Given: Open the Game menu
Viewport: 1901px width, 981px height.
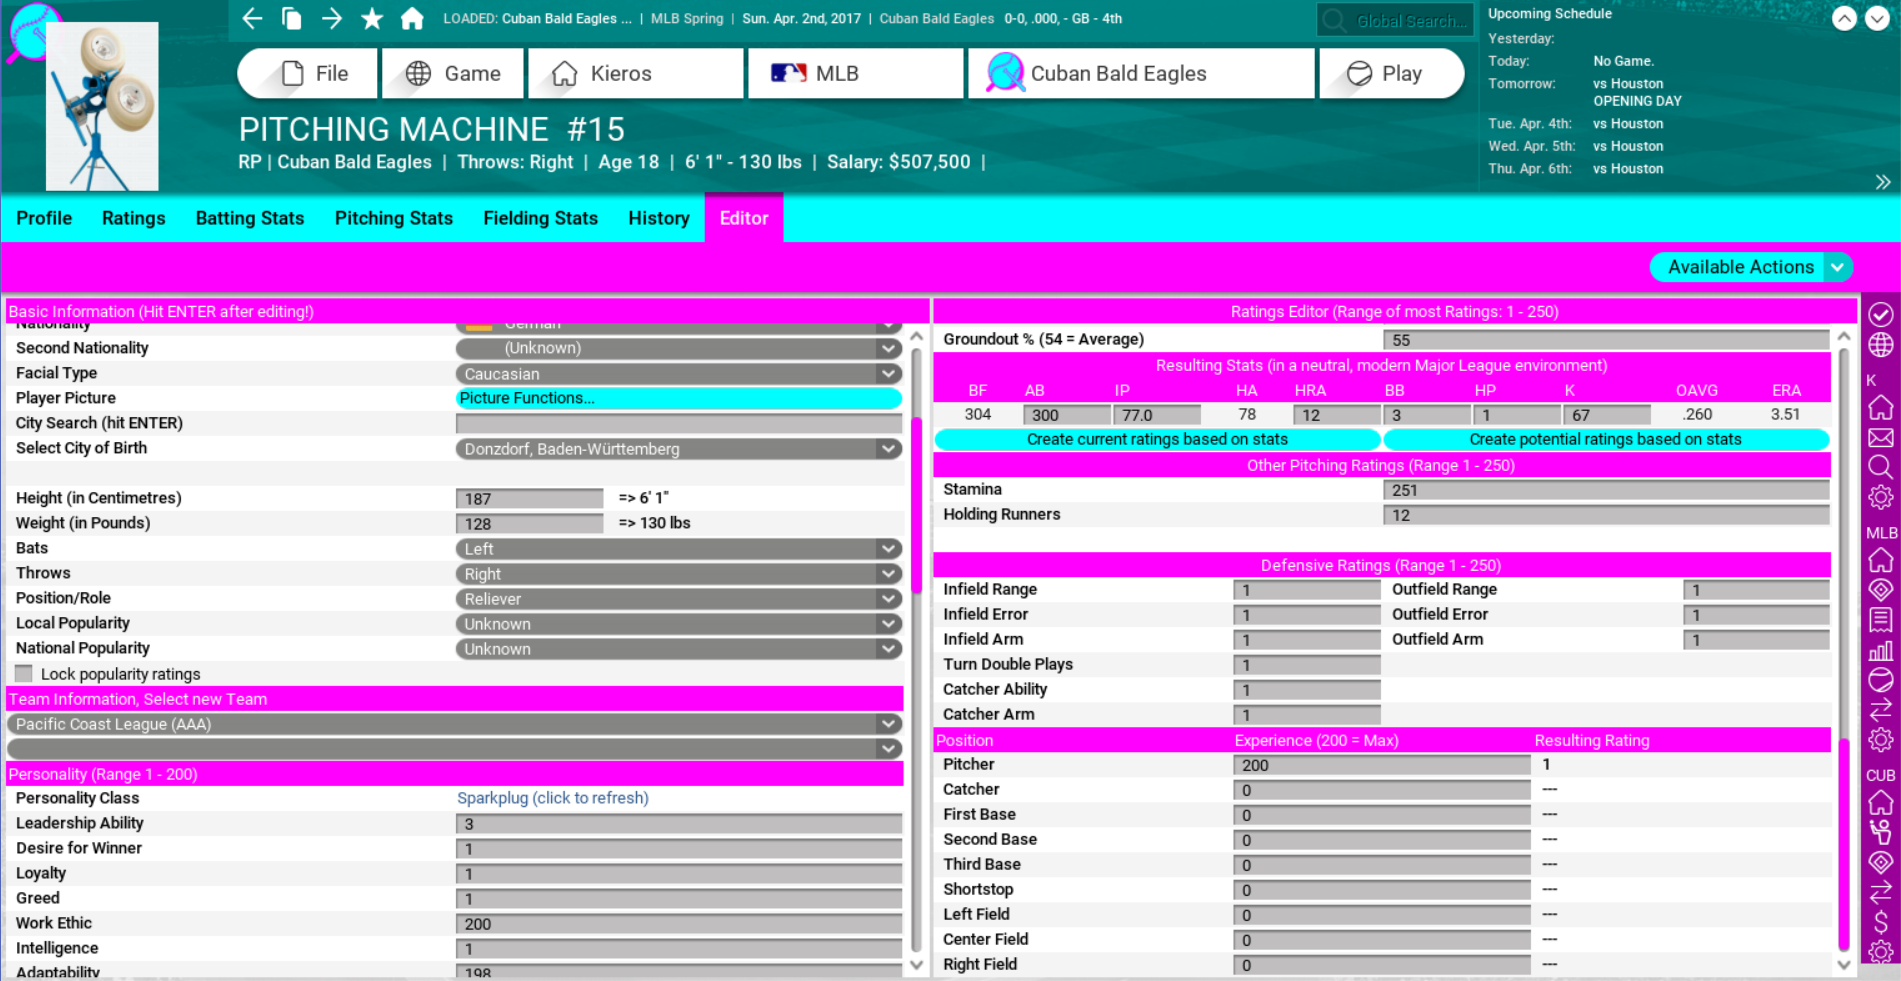Looking at the screenshot, I should pyautogui.click(x=453, y=73).
